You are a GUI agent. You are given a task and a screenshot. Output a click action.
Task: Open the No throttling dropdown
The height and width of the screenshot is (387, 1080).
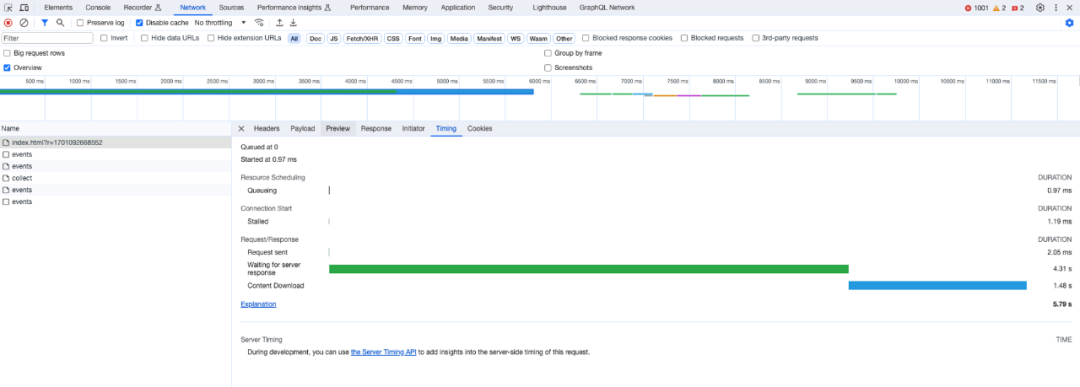click(x=220, y=23)
